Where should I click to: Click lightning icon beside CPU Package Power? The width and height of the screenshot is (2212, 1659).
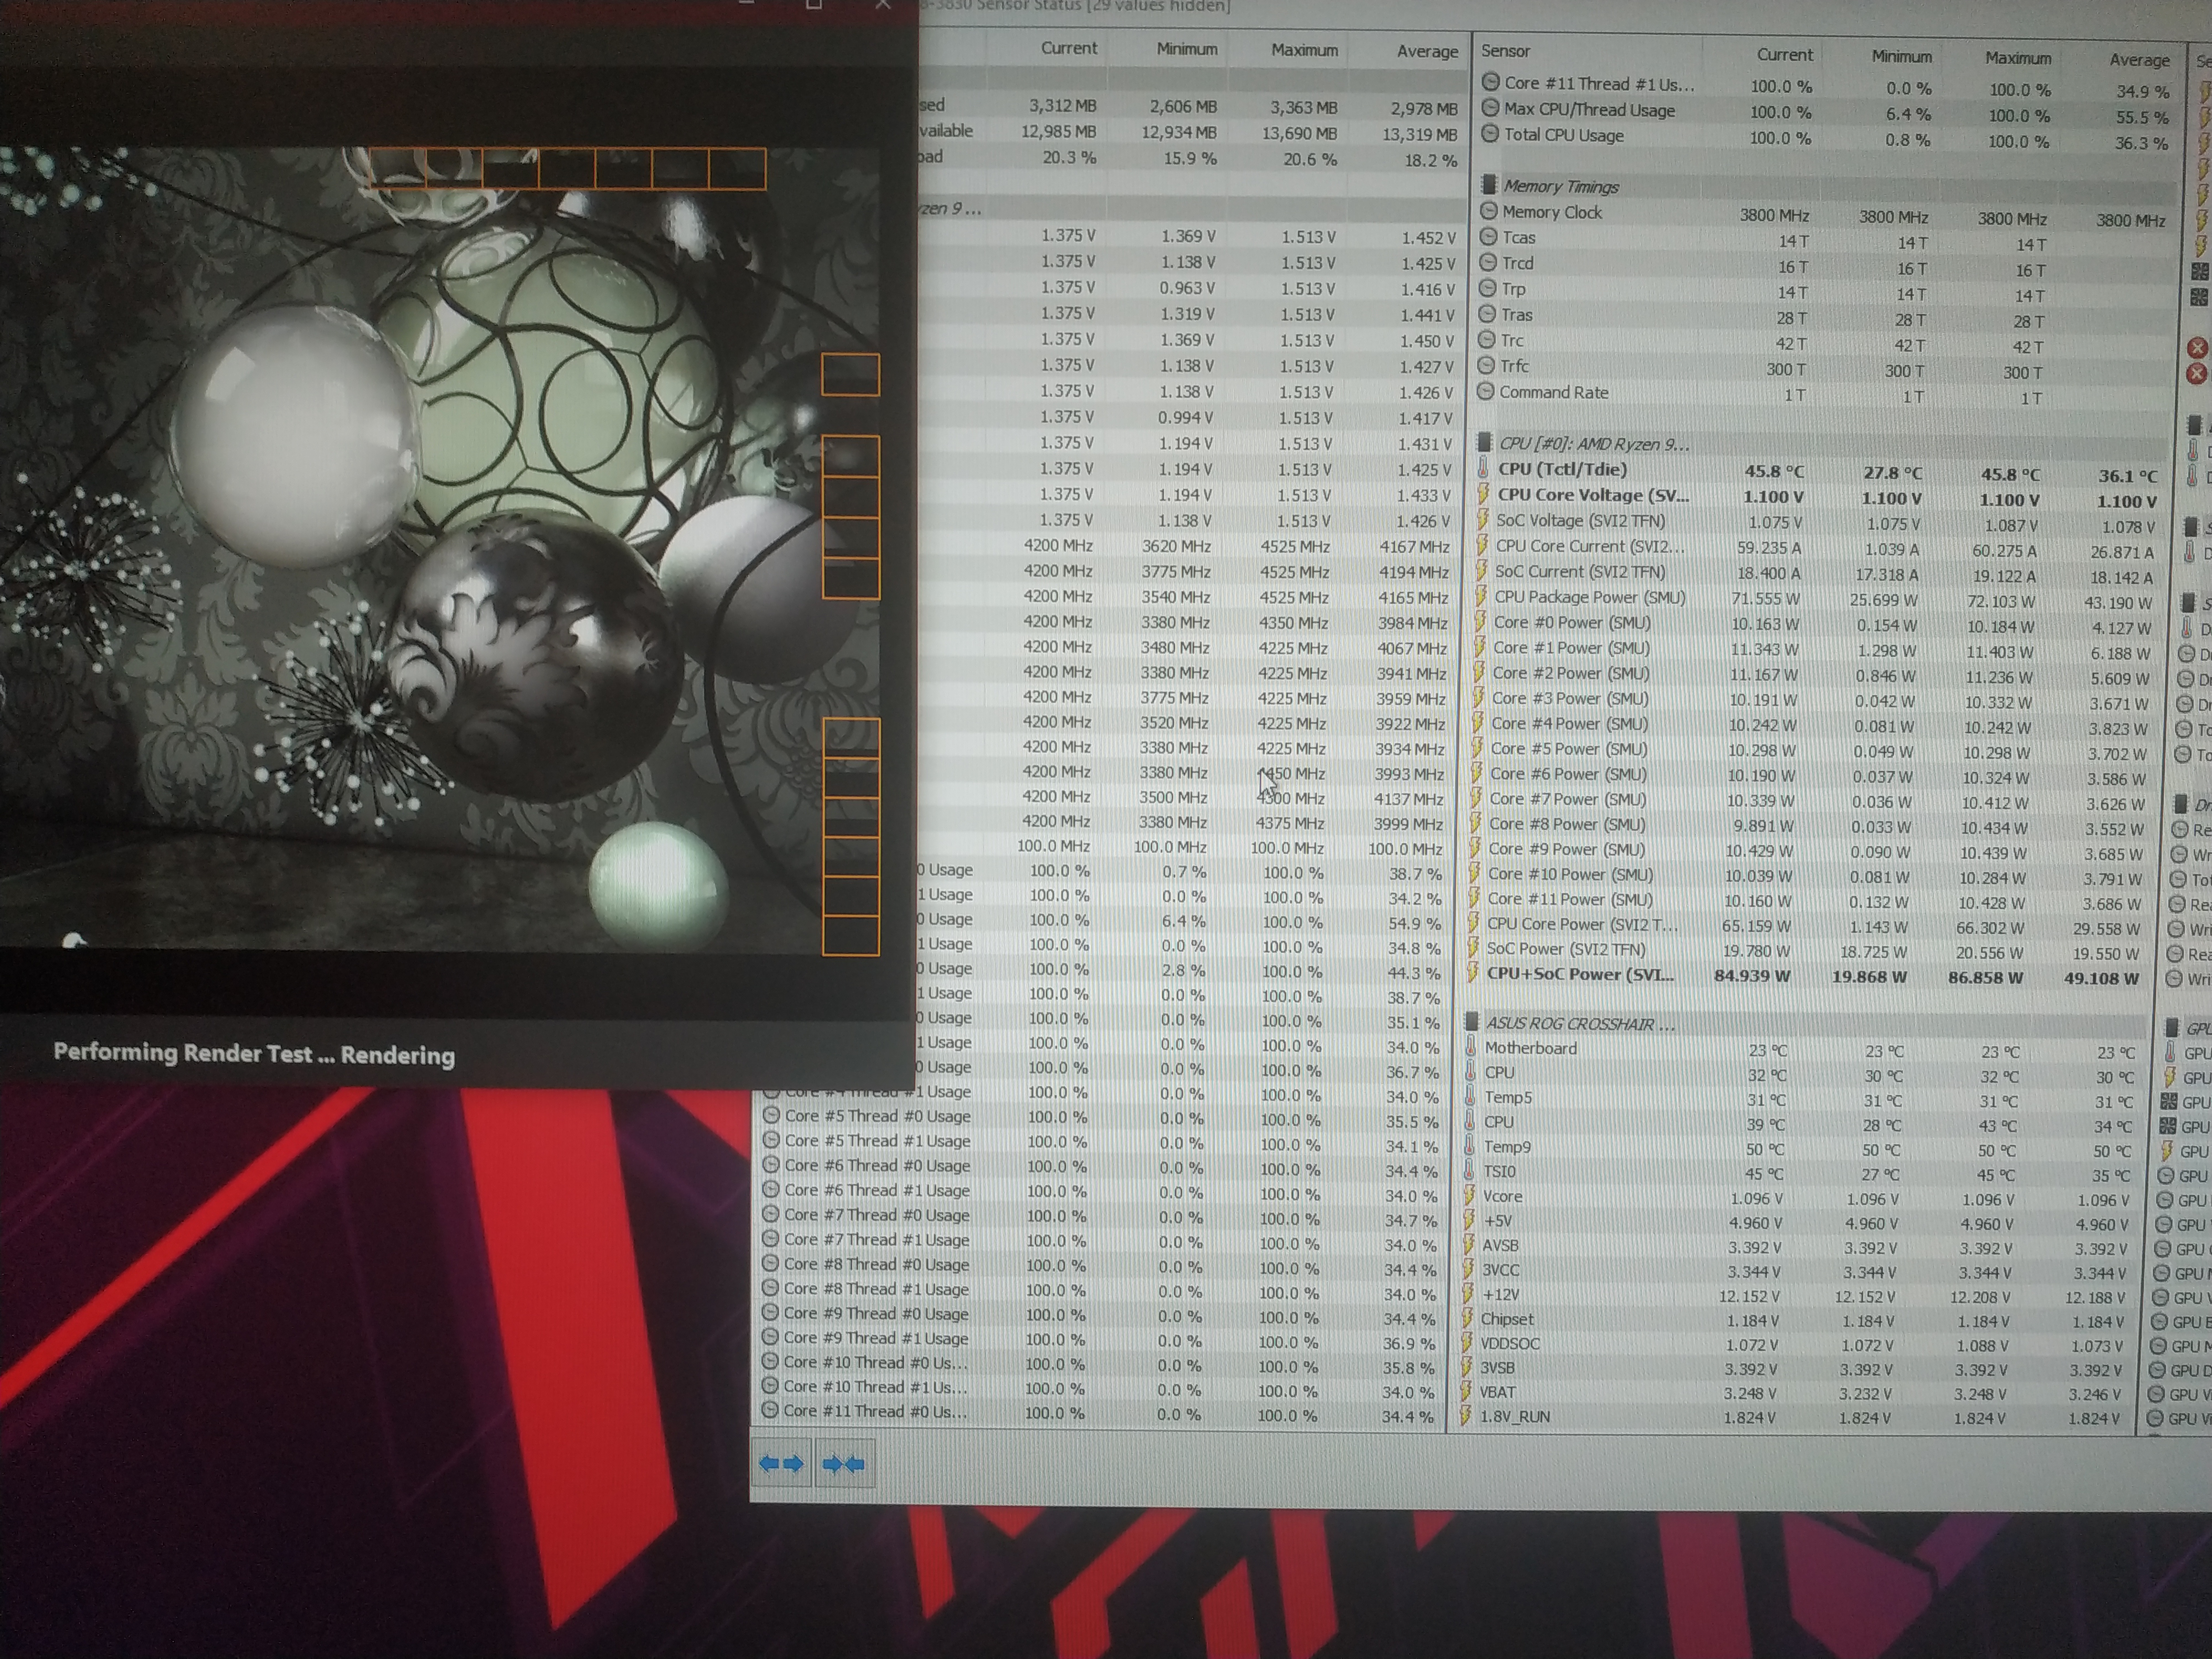[x=1481, y=596]
